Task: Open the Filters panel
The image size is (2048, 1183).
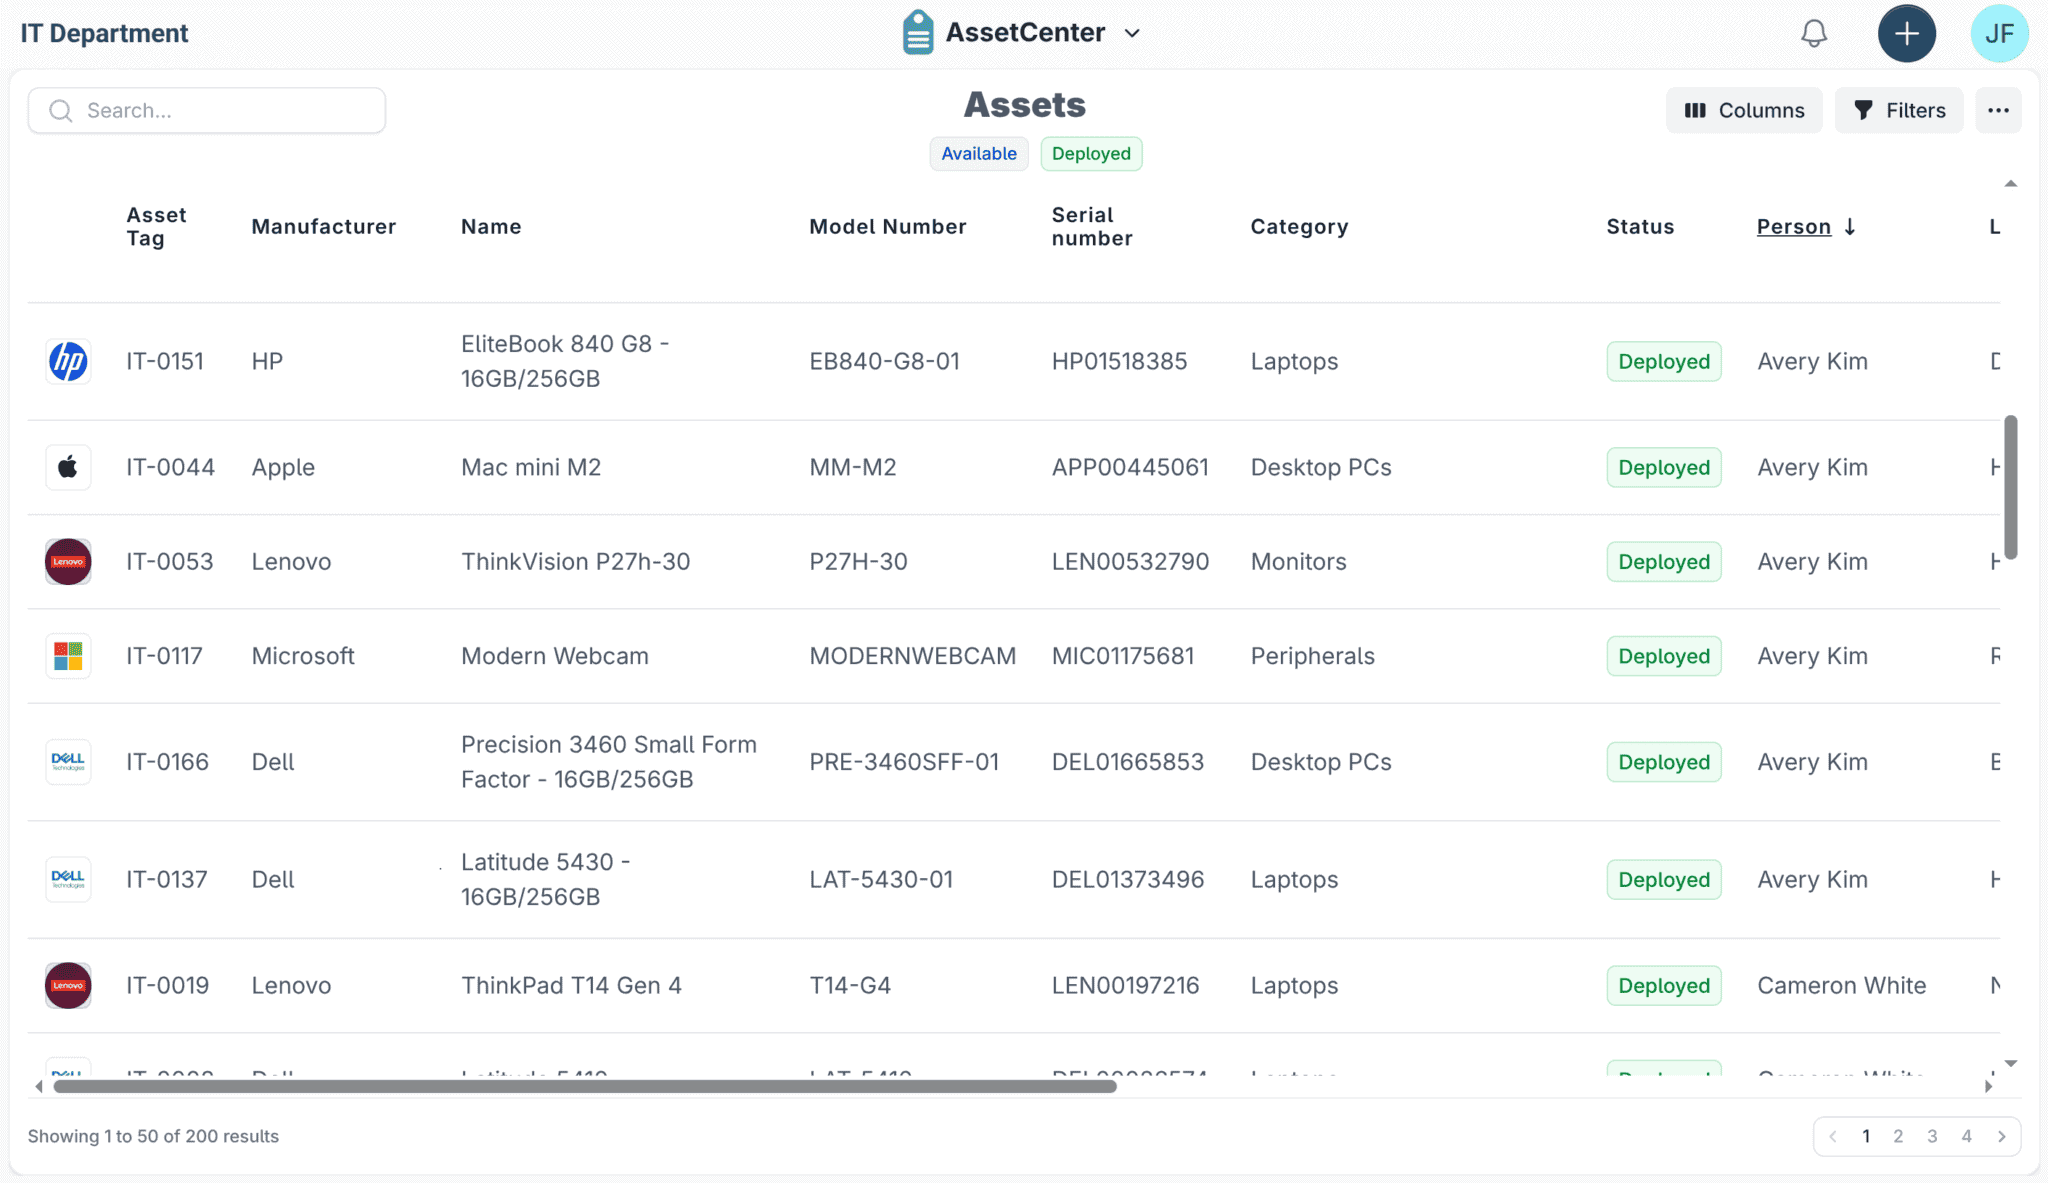Action: [1899, 110]
